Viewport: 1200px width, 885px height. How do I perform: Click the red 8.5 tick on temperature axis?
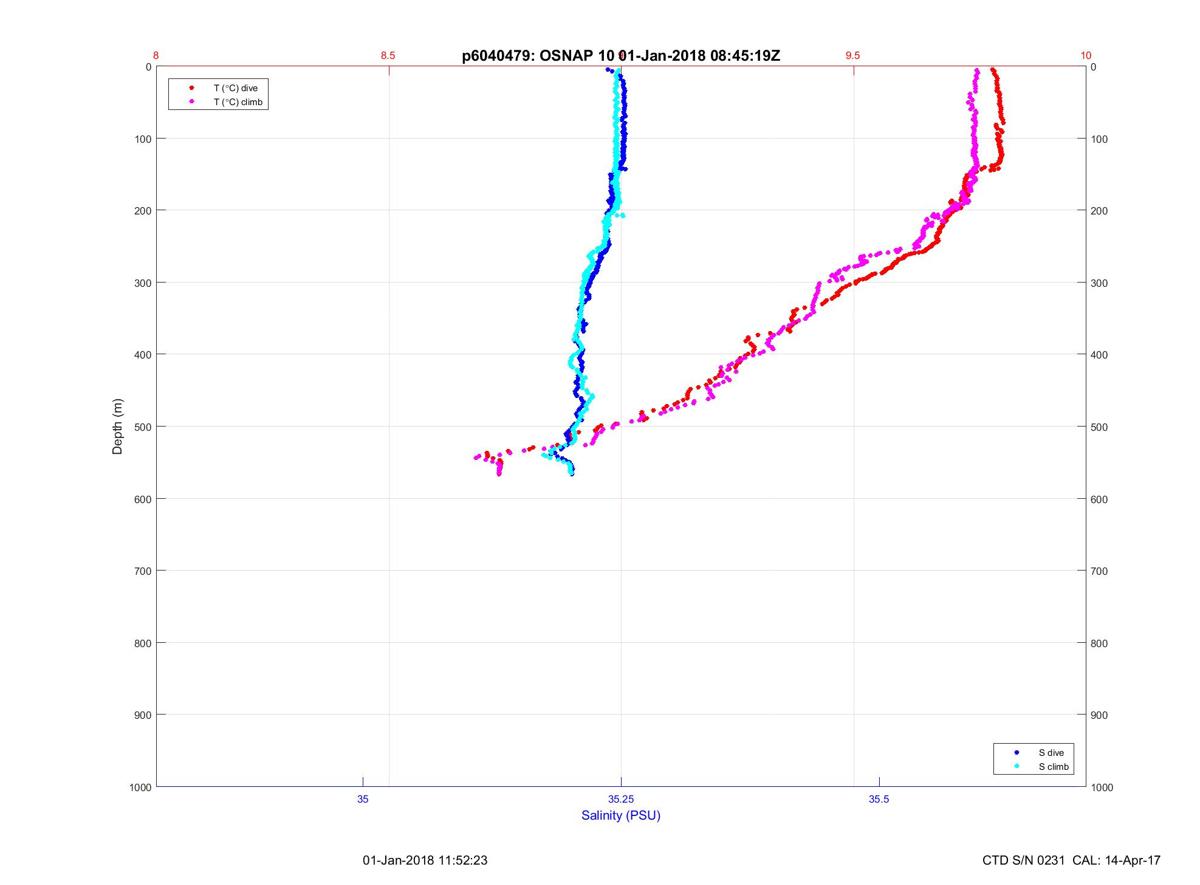(x=388, y=56)
